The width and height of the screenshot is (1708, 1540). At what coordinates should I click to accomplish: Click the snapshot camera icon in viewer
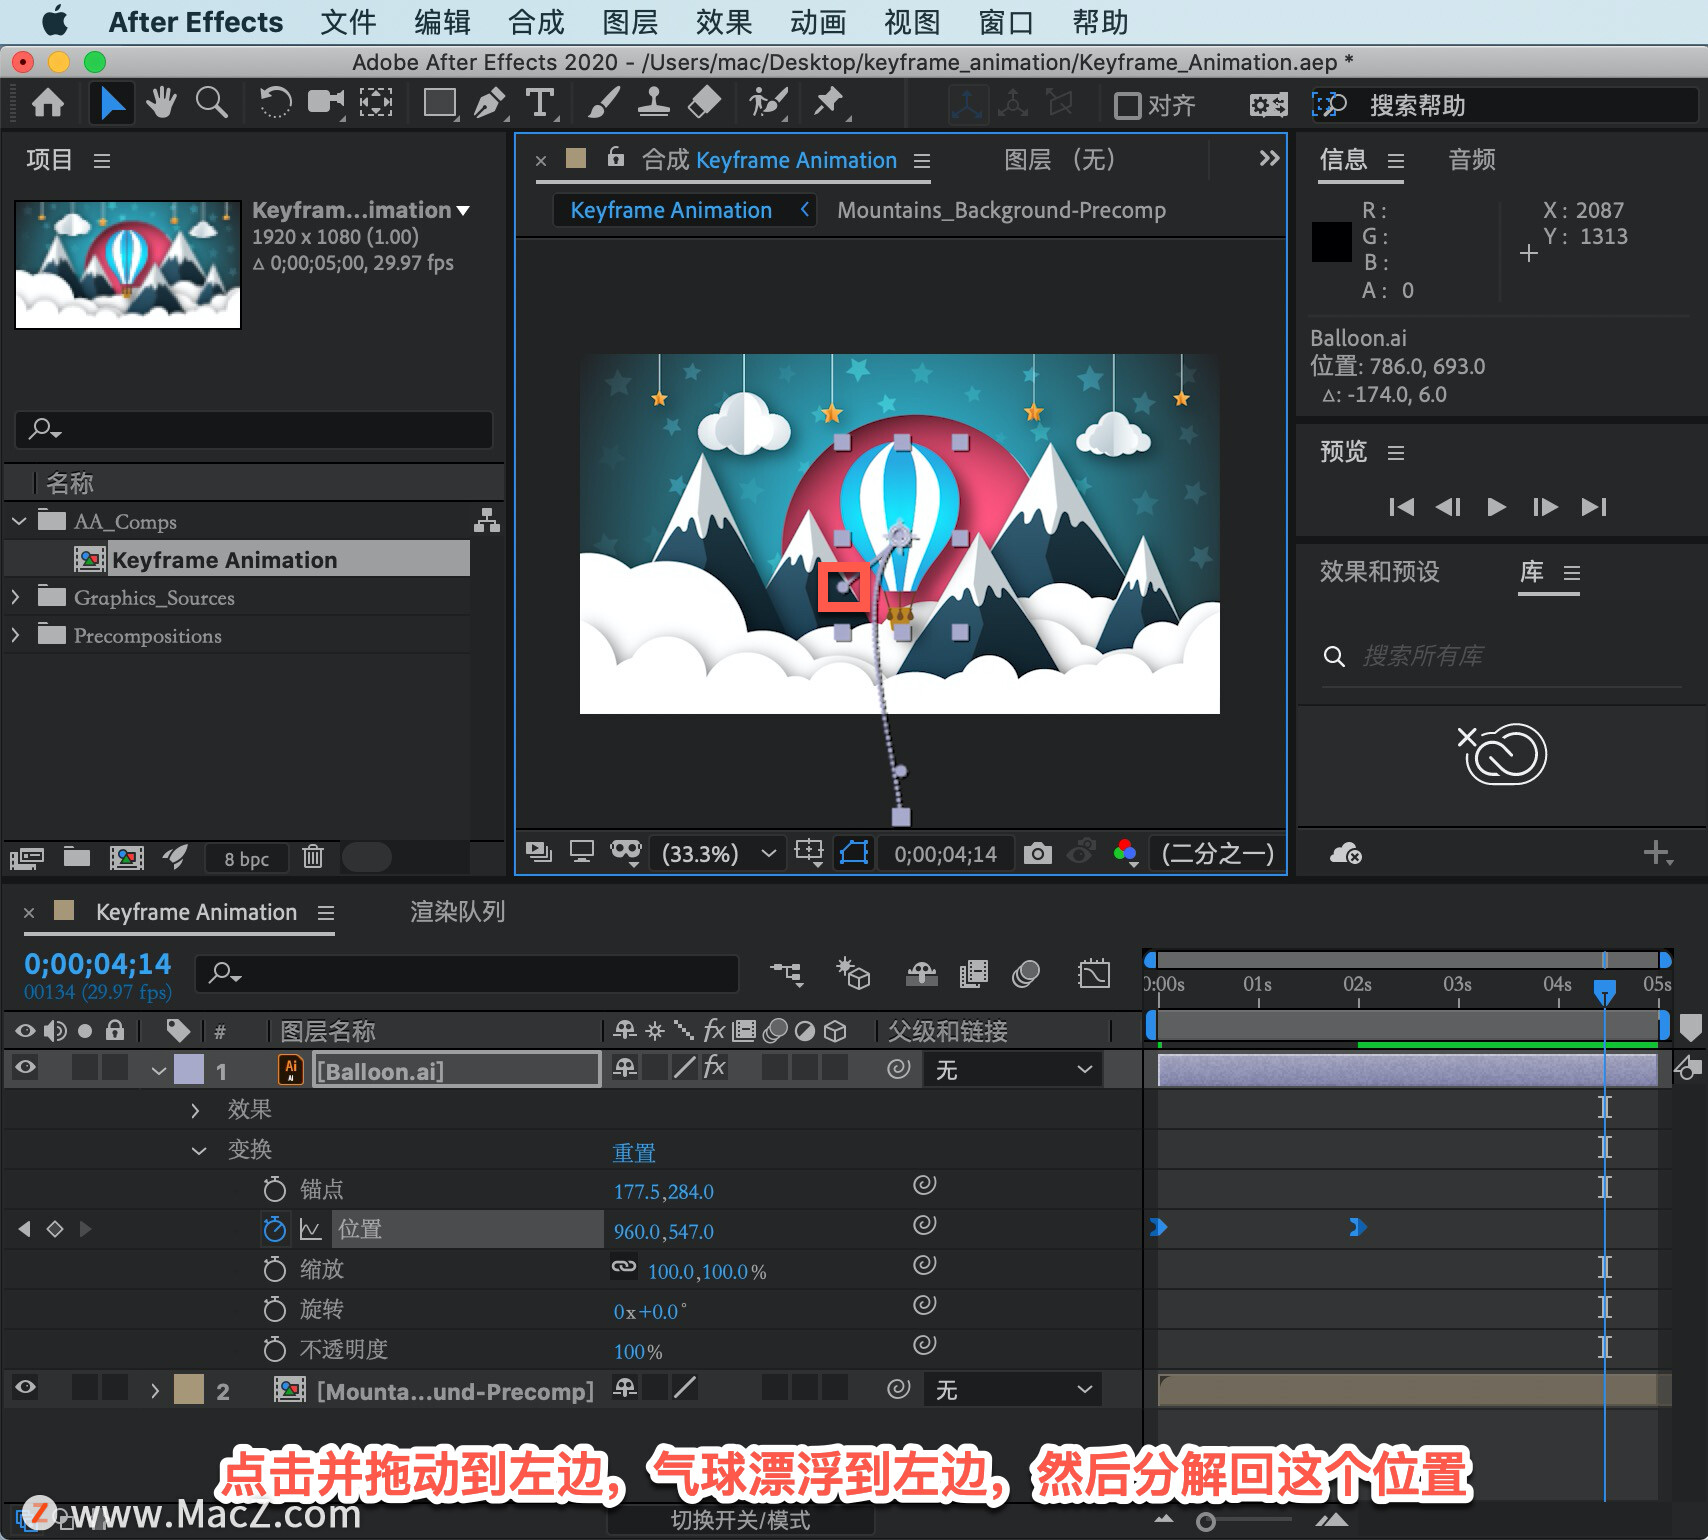click(1038, 853)
